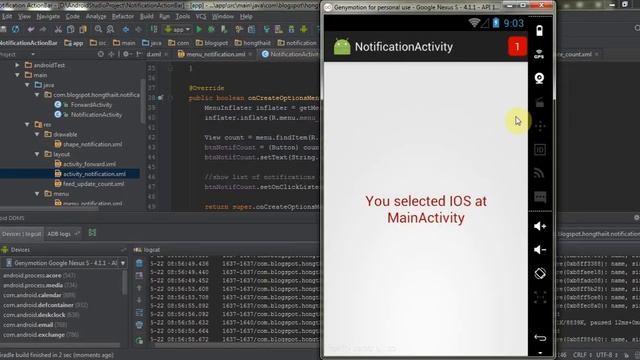The image size is (640, 360).
Task: Click blogspot breadcrumb folder
Action: pyautogui.click(x=211, y=43)
